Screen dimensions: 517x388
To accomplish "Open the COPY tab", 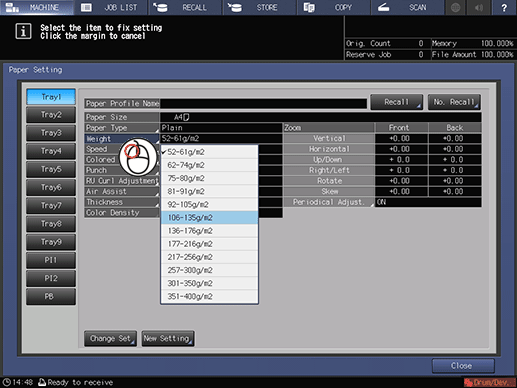I will tap(334, 7).
